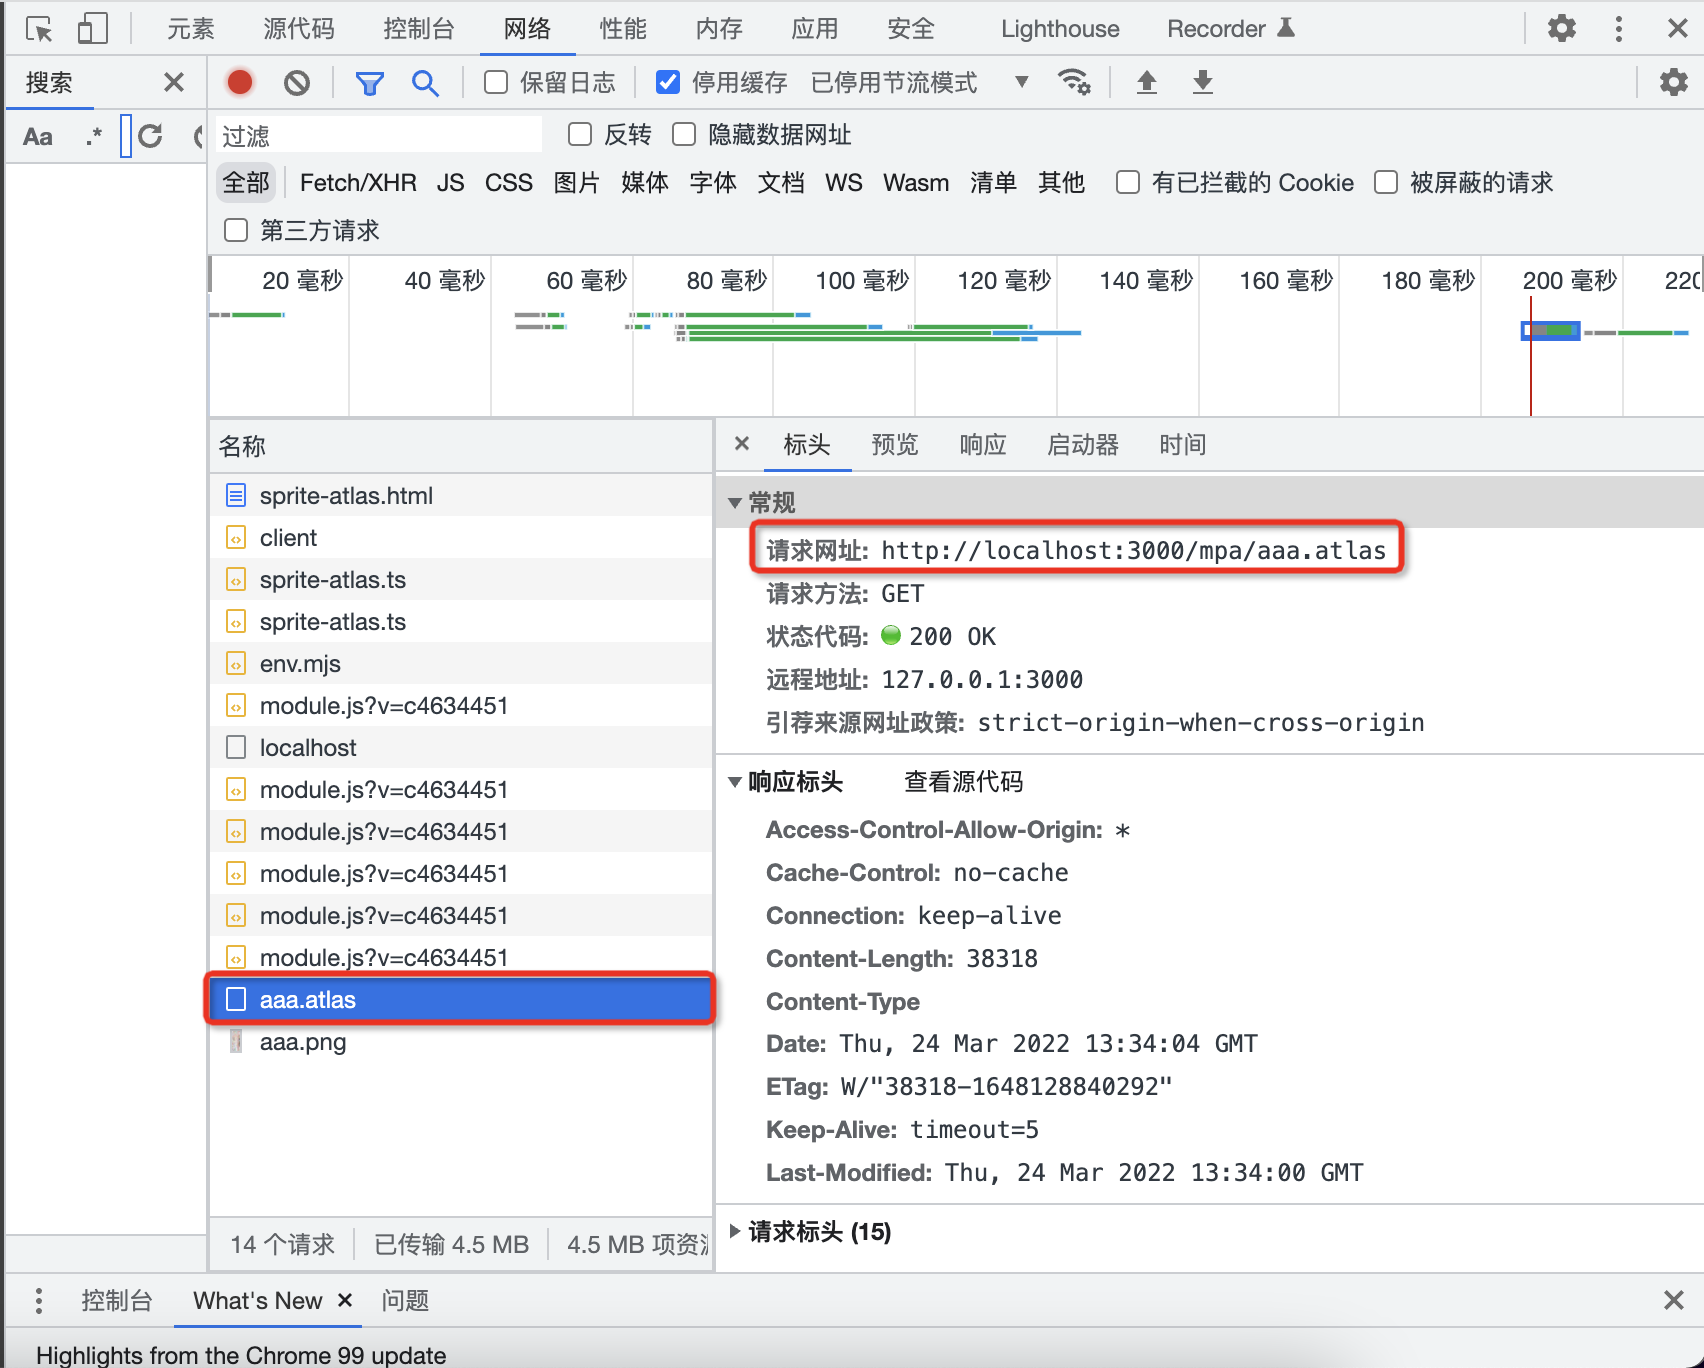Filter requests by Fetch/XHR
This screenshot has height=1368, width=1704.
coord(358,183)
